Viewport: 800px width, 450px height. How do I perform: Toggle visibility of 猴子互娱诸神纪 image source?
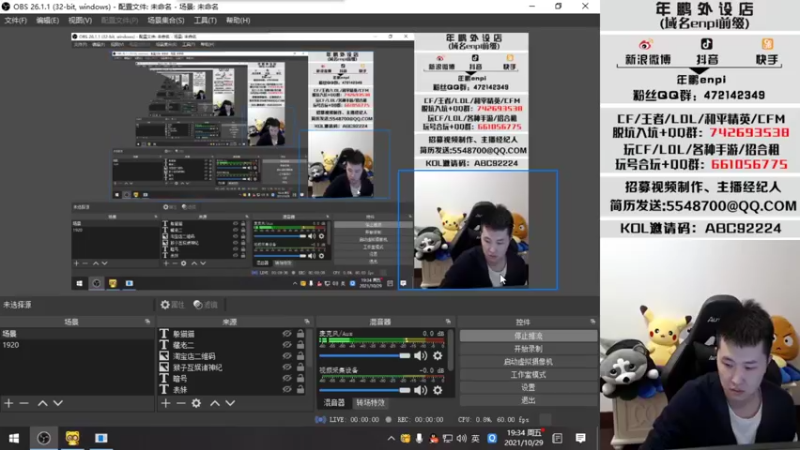287,367
